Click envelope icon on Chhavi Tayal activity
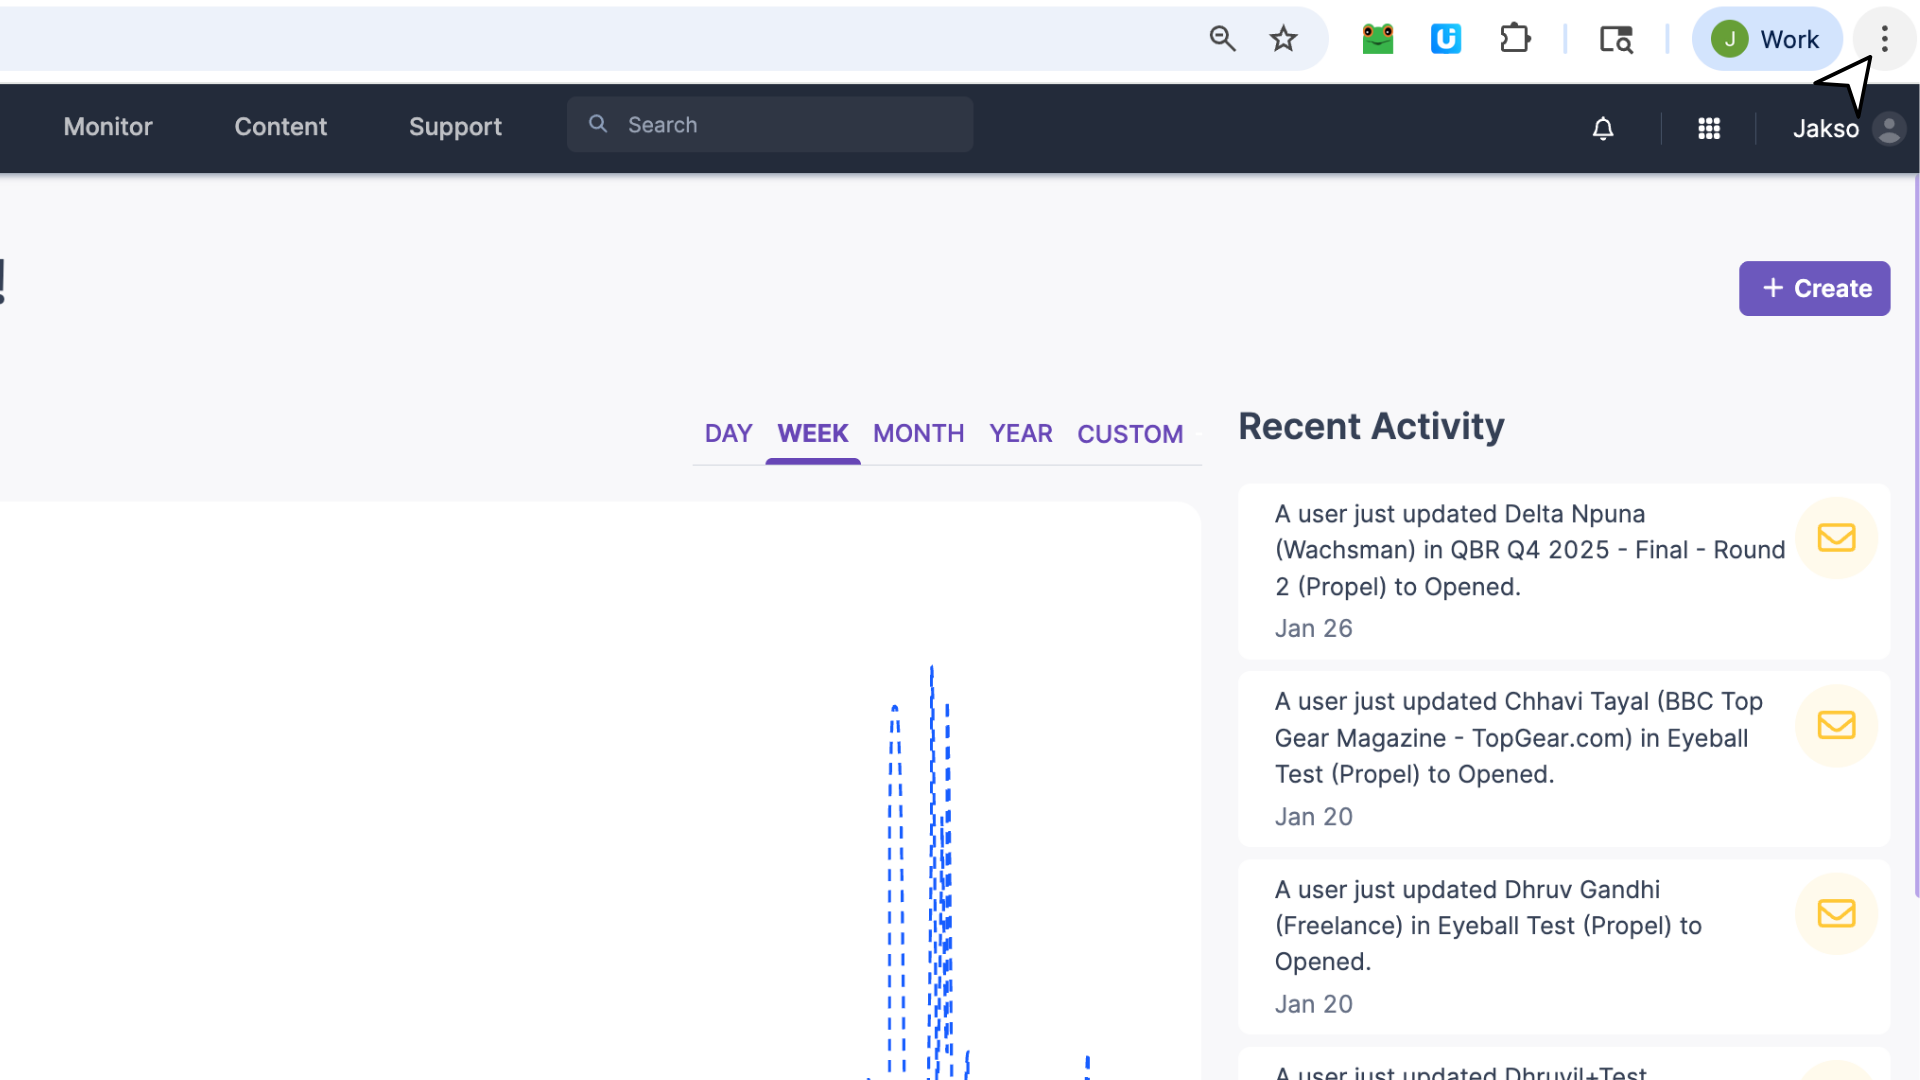 [x=1836, y=725]
